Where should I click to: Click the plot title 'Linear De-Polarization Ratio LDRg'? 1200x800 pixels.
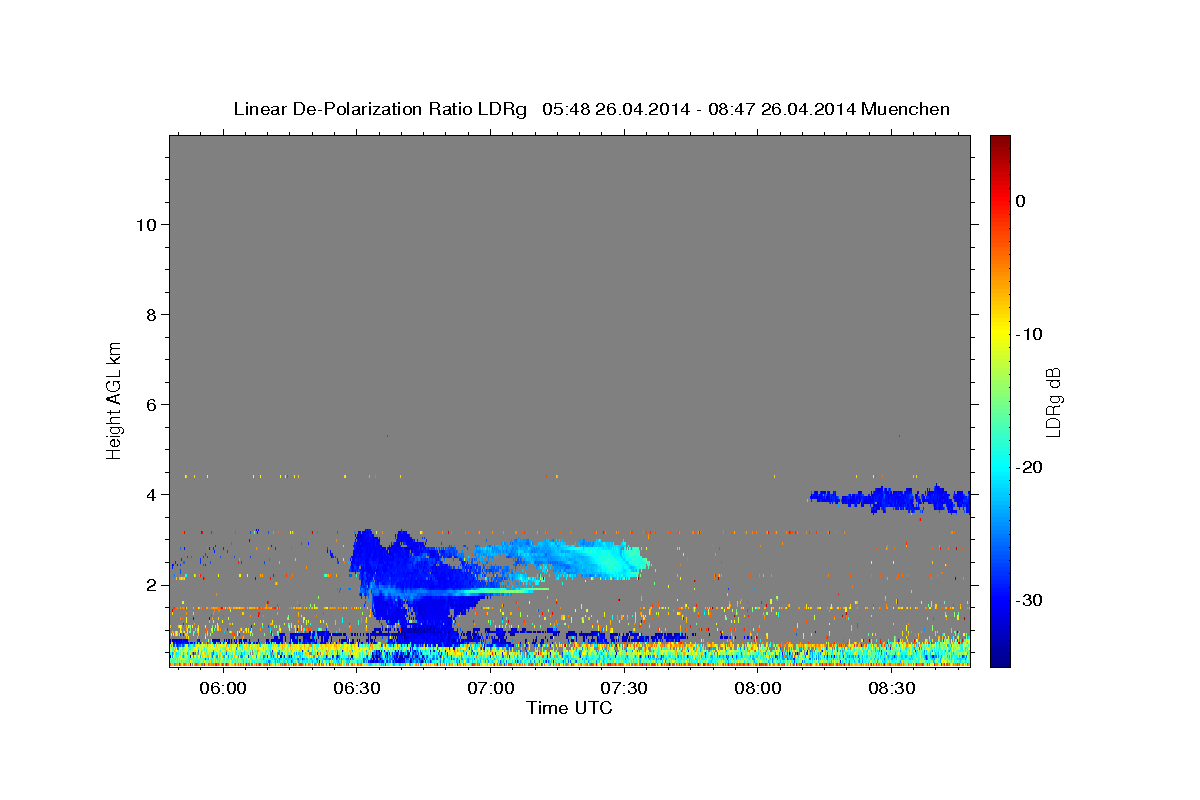coord(380,109)
